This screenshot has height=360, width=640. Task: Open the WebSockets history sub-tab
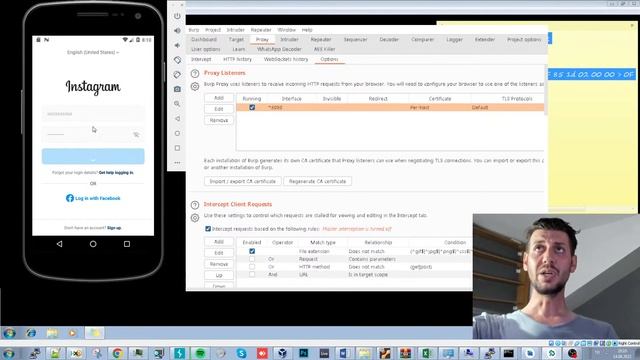click(286, 59)
